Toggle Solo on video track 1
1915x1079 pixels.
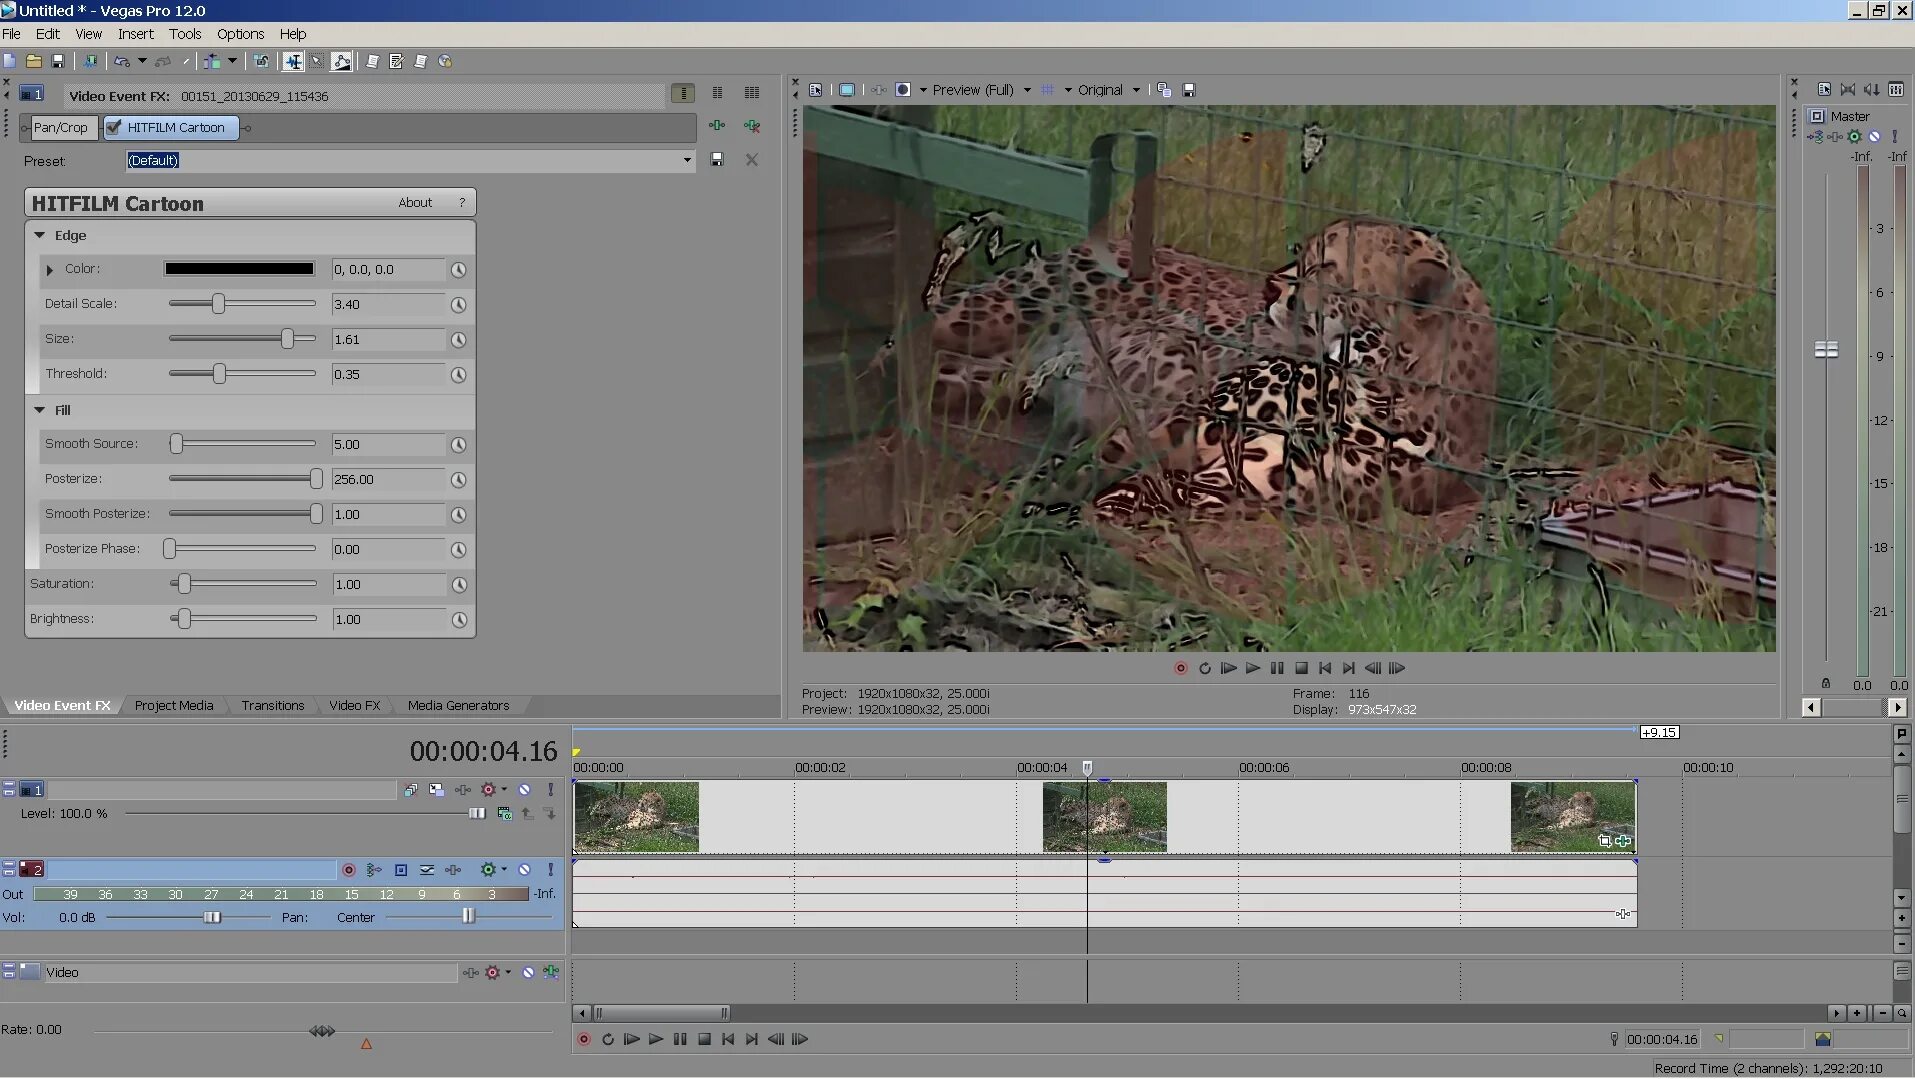[550, 790]
